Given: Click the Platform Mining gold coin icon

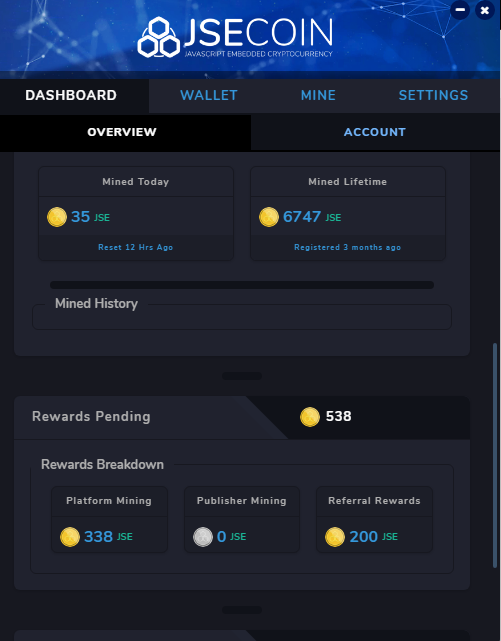Looking at the screenshot, I should [70, 537].
